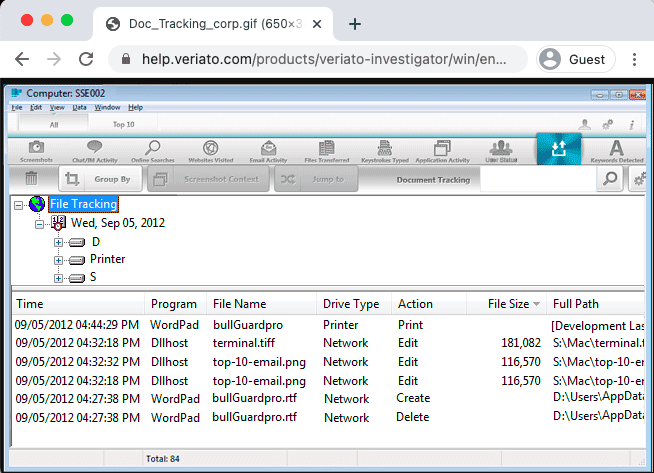The width and height of the screenshot is (654, 473).
Task: Open the Data menu
Action: coord(79,108)
